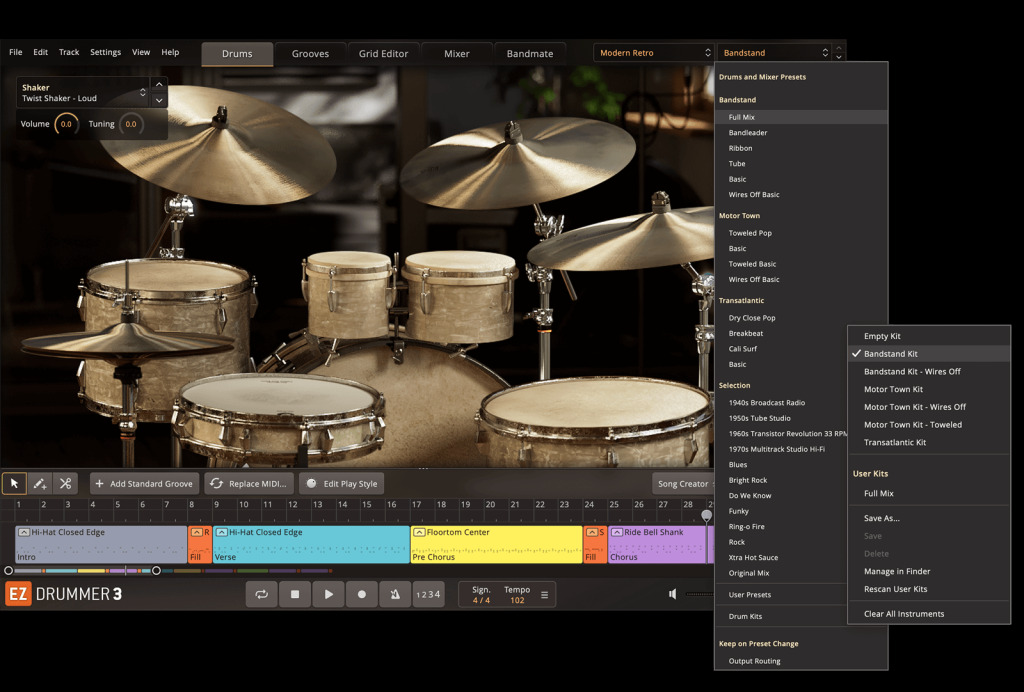Viewport: 1024px width, 692px height.
Task: Choose Transatlantic Kit
Action: pos(929,442)
